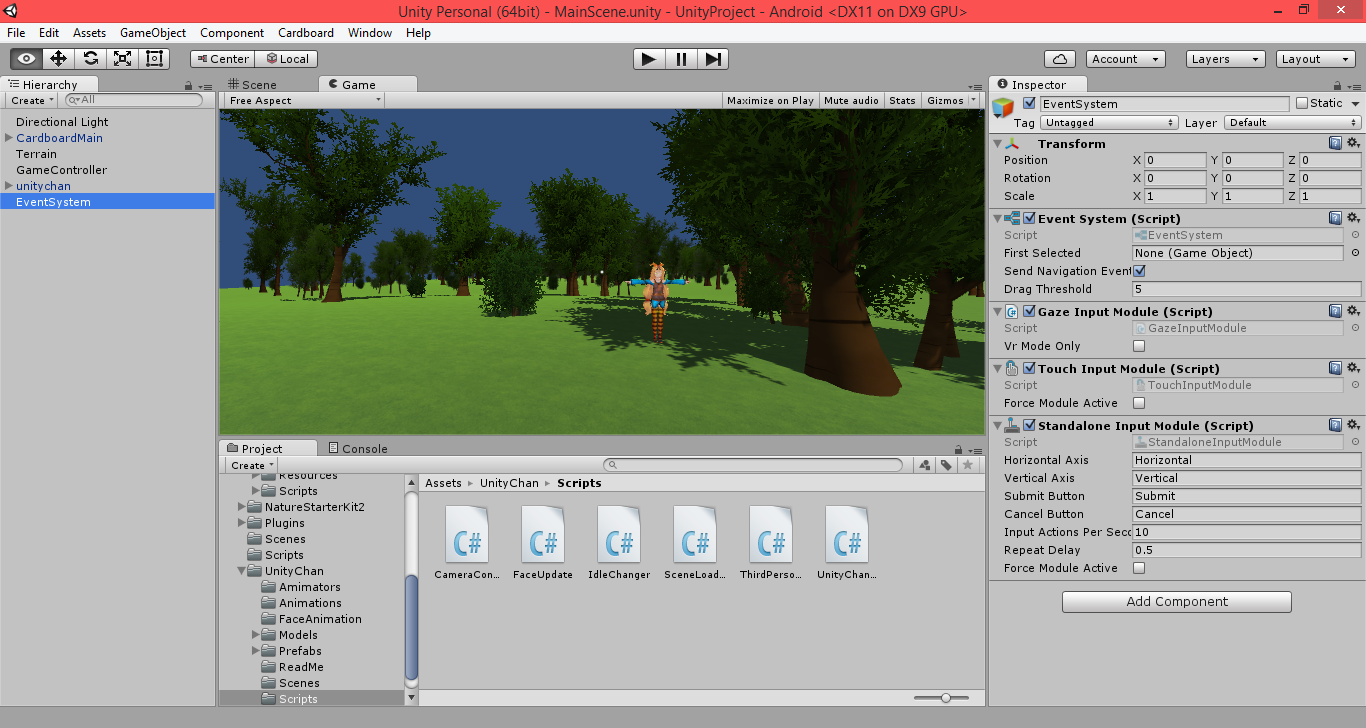Toggle the Static checkbox
The image size is (1366, 728).
(1301, 103)
